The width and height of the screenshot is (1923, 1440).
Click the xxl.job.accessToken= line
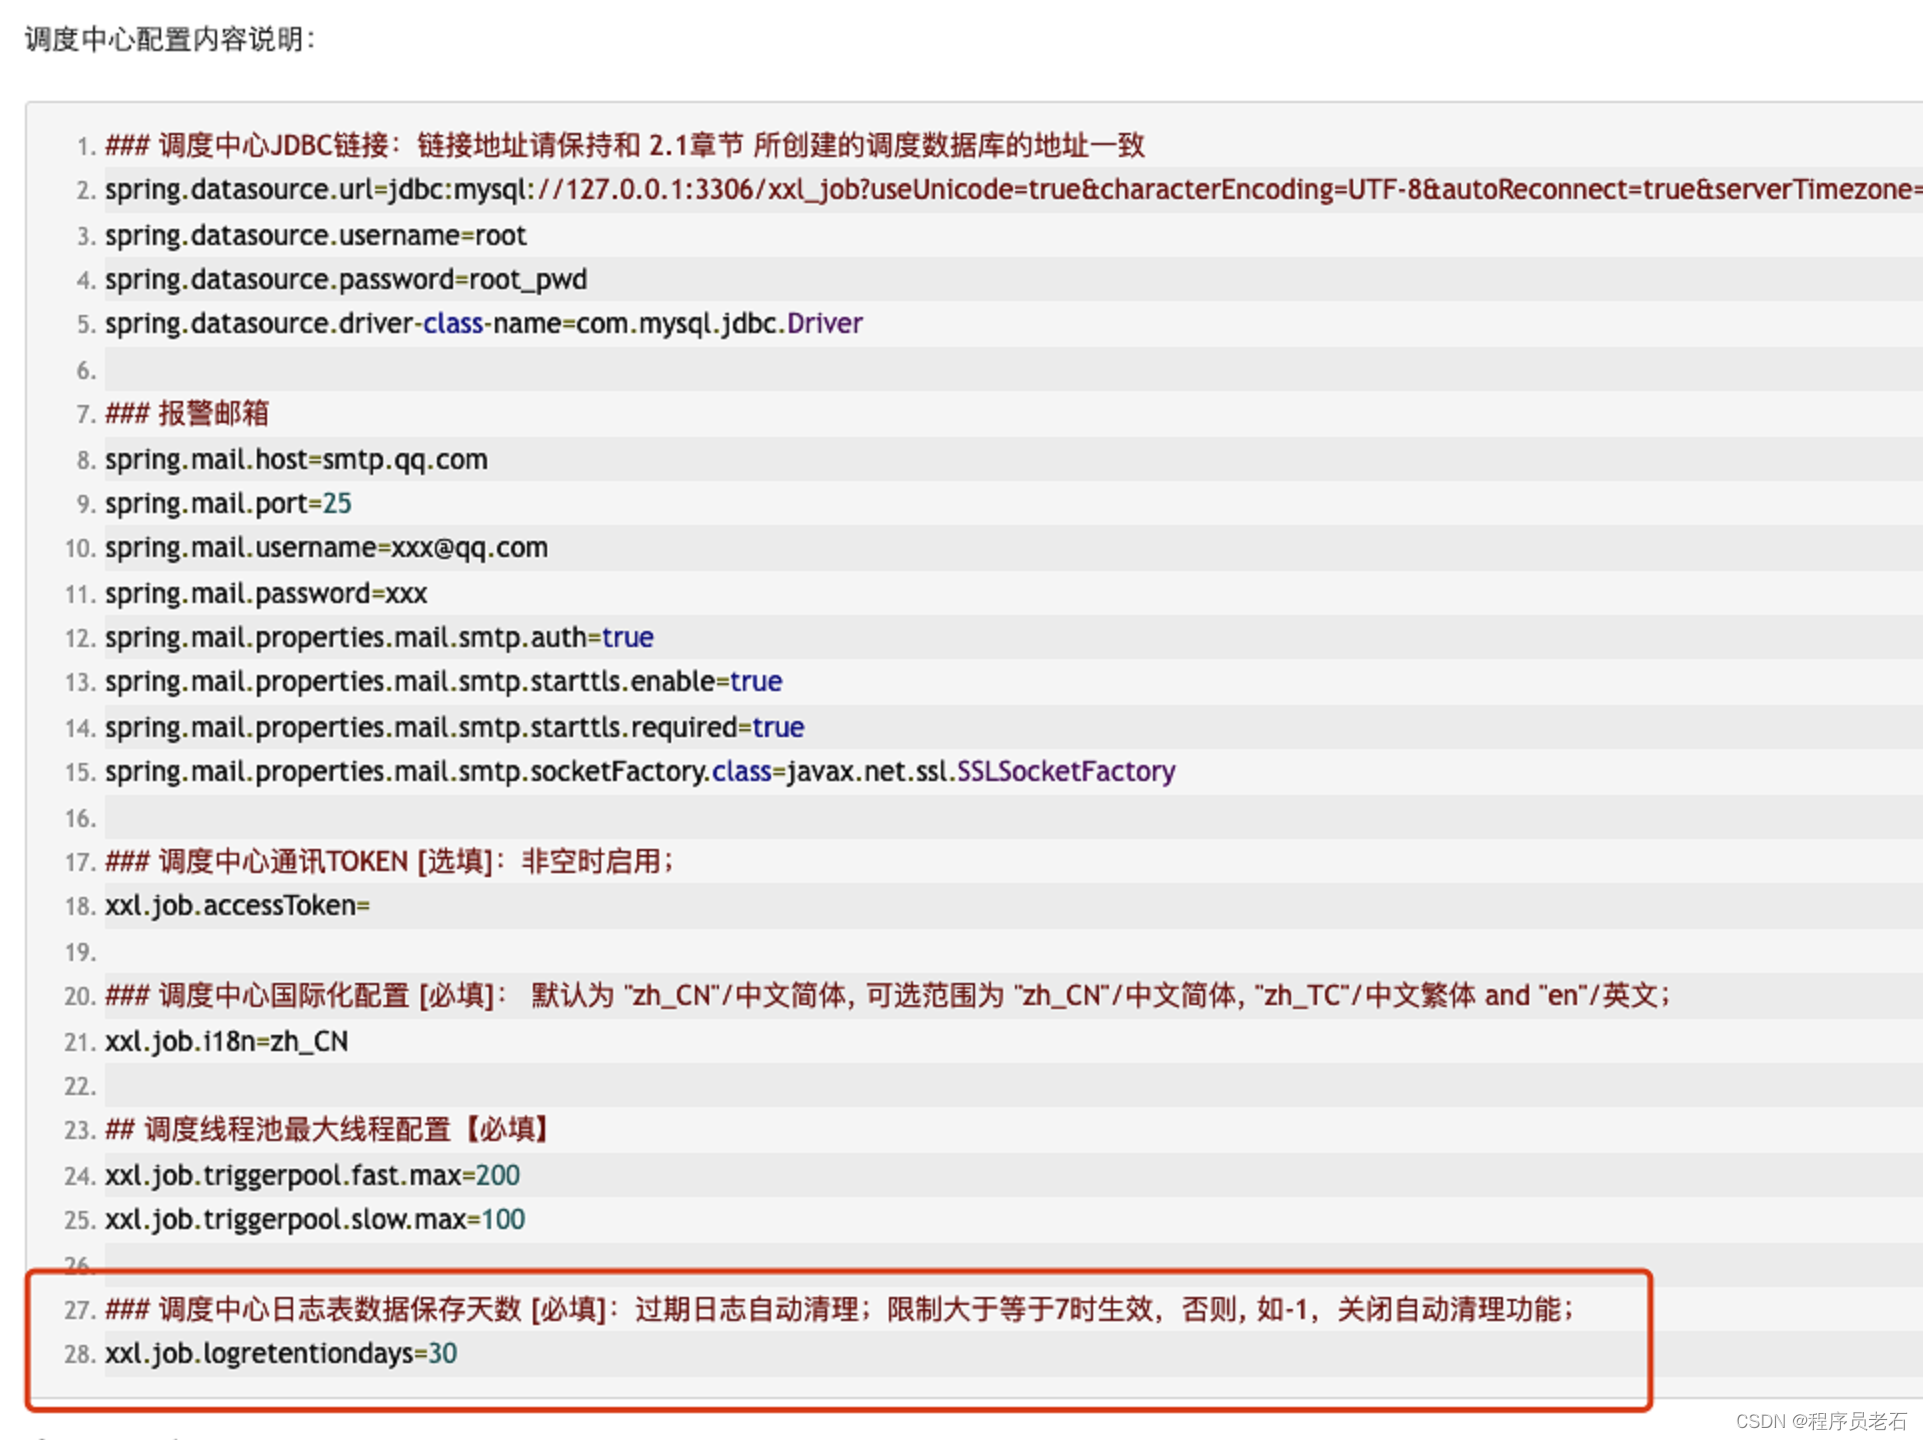237,905
